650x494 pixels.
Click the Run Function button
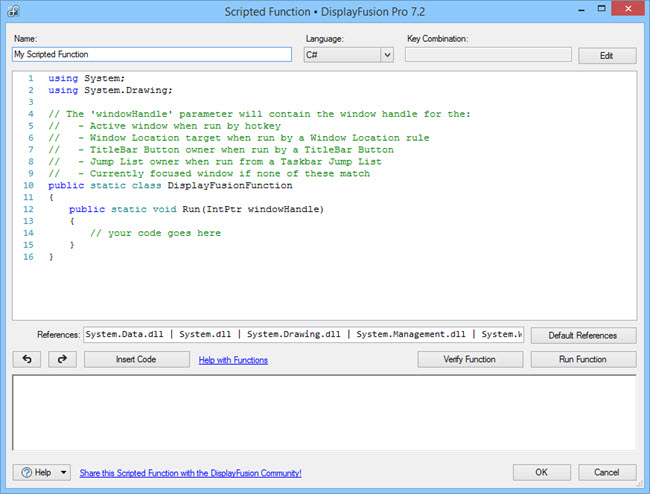point(583,359)
